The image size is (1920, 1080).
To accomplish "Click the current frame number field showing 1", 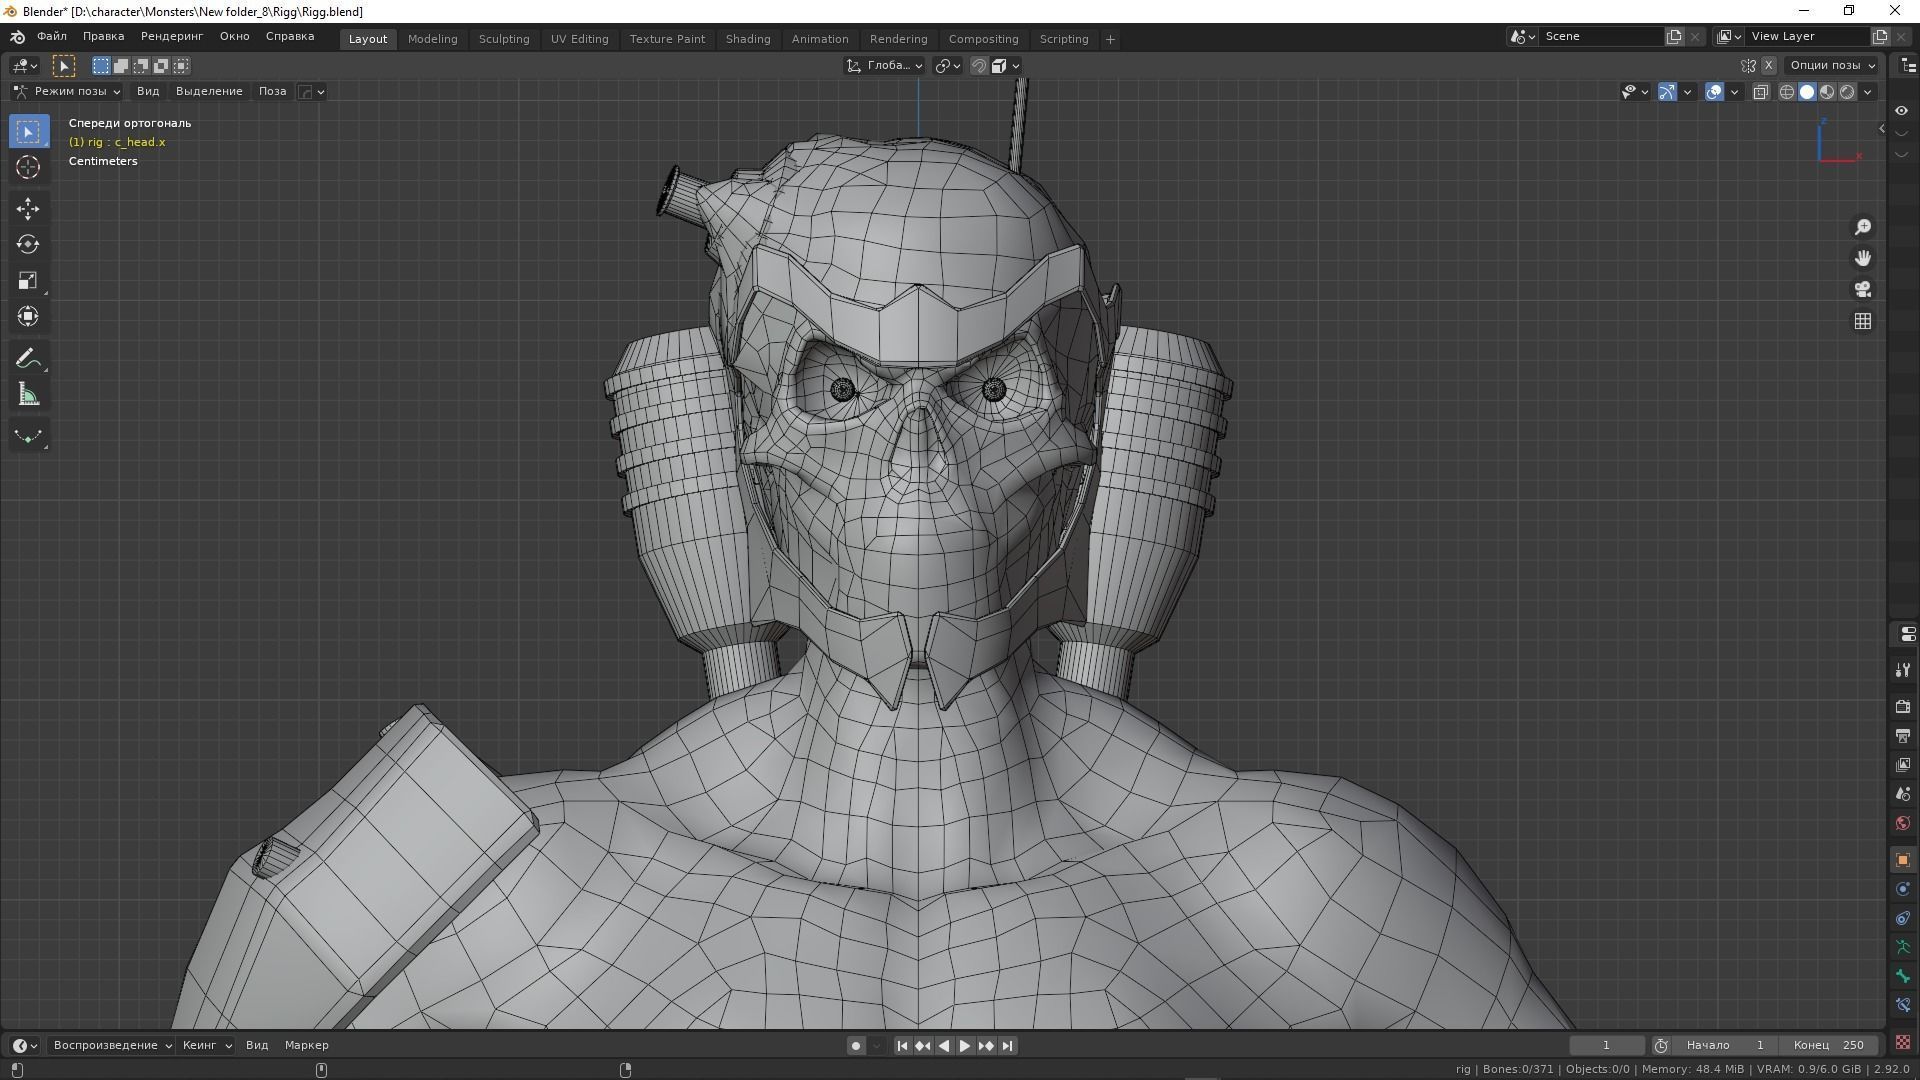I will (x=1606, y=1045).
